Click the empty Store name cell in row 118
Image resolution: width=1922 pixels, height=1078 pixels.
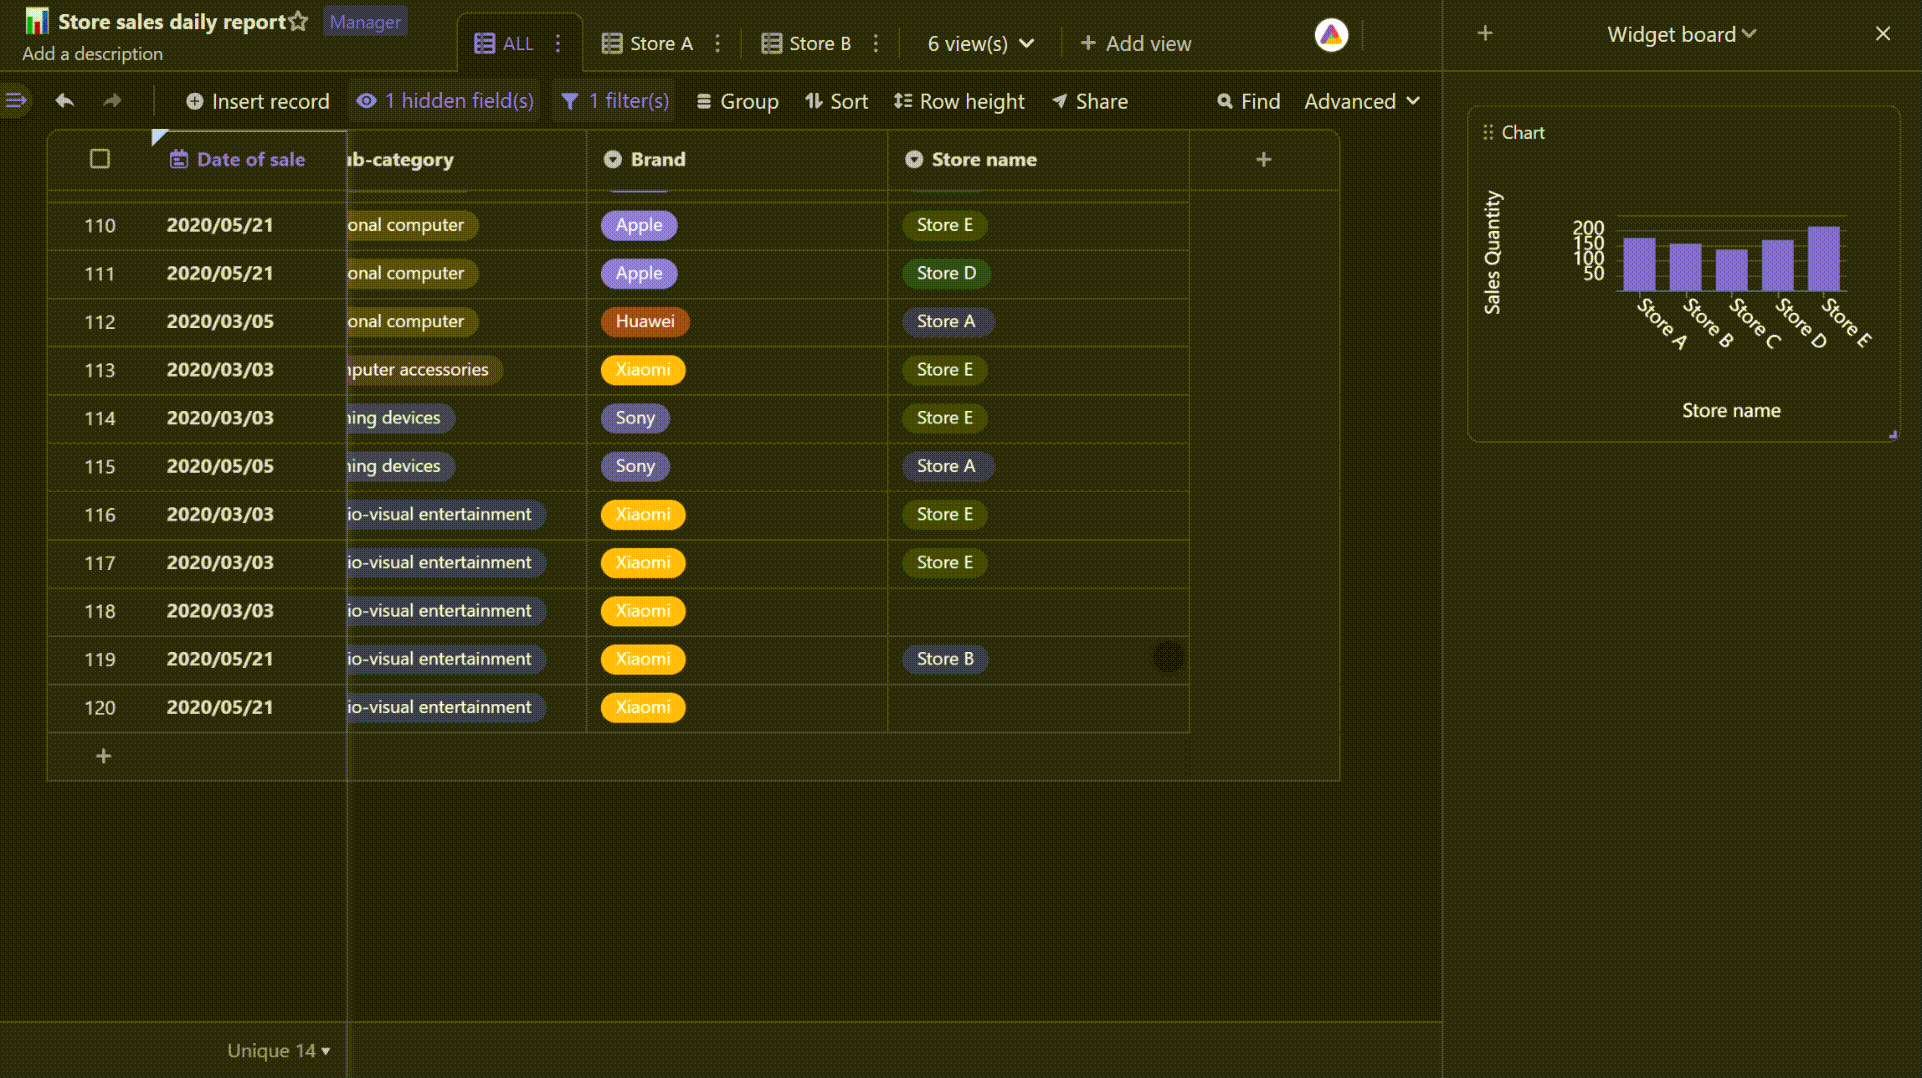pyautogui.click(x=1038, y=611)
